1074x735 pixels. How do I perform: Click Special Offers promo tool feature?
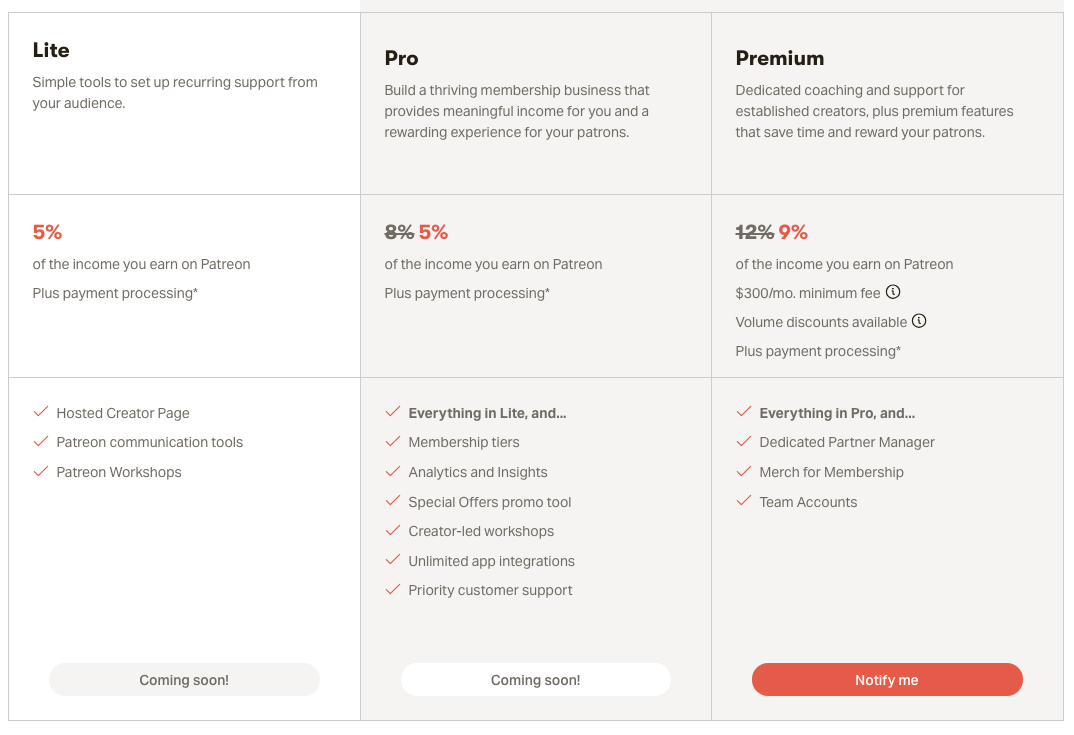490,502
